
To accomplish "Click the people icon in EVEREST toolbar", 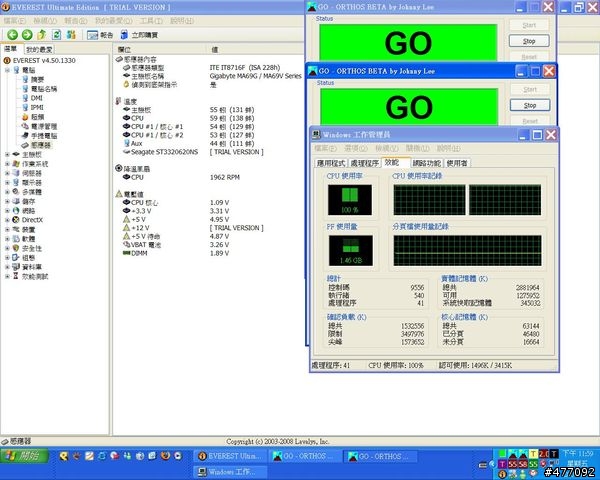I will pyautogui.click(x=71, y=35).
